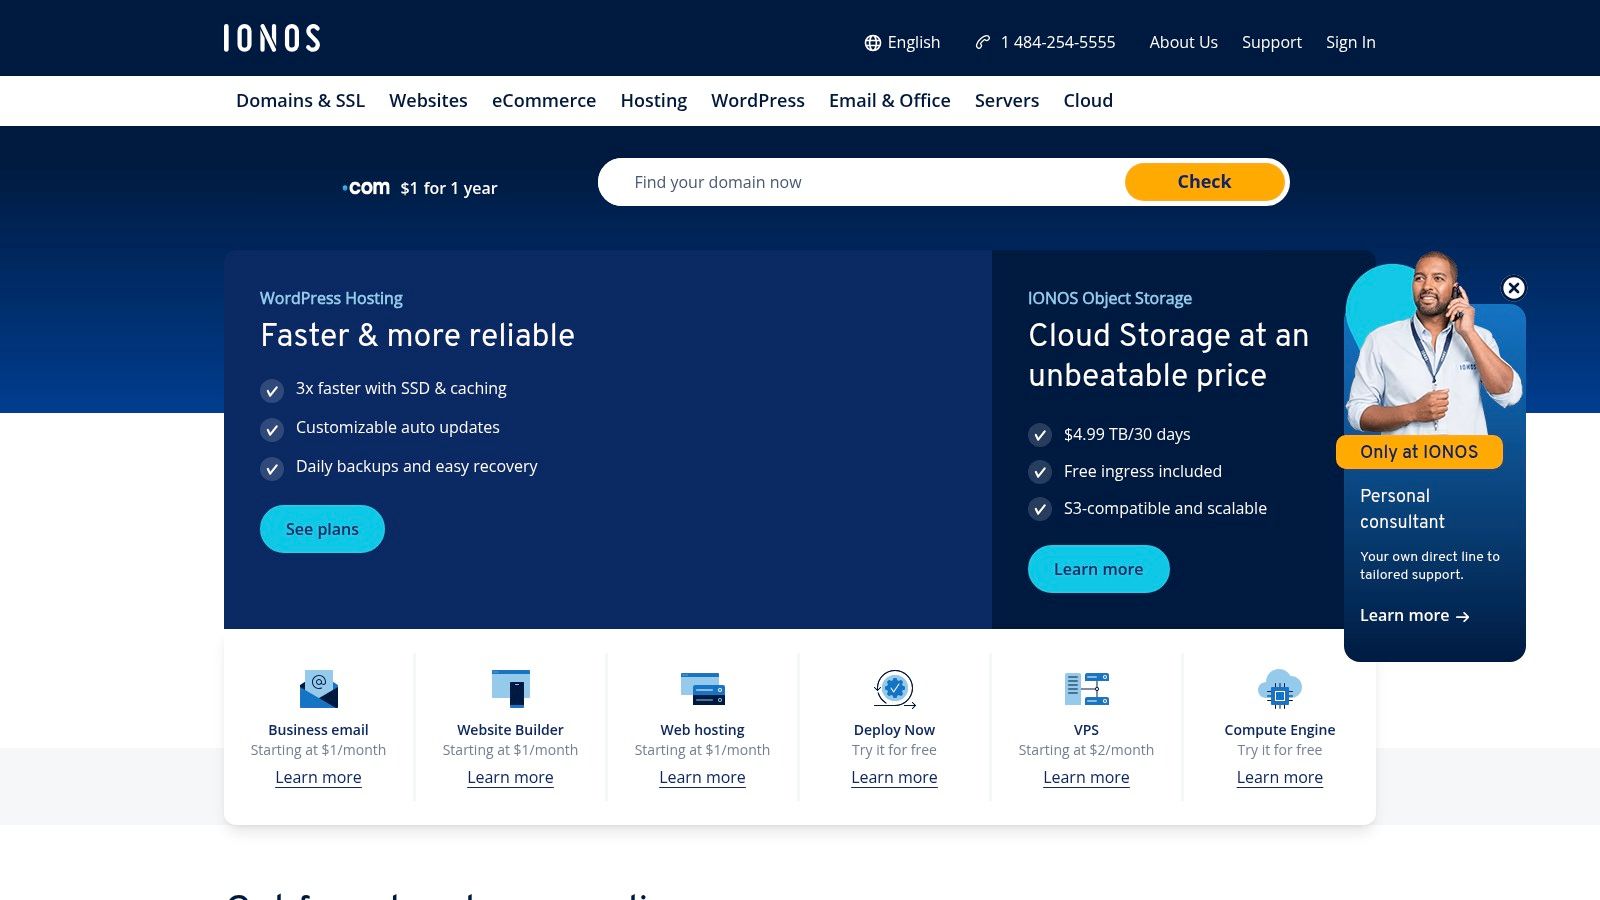Open the Cloud menu
Image resolution: width=1600 pixels, height=900 pixels.
(x=1088, y=100)
